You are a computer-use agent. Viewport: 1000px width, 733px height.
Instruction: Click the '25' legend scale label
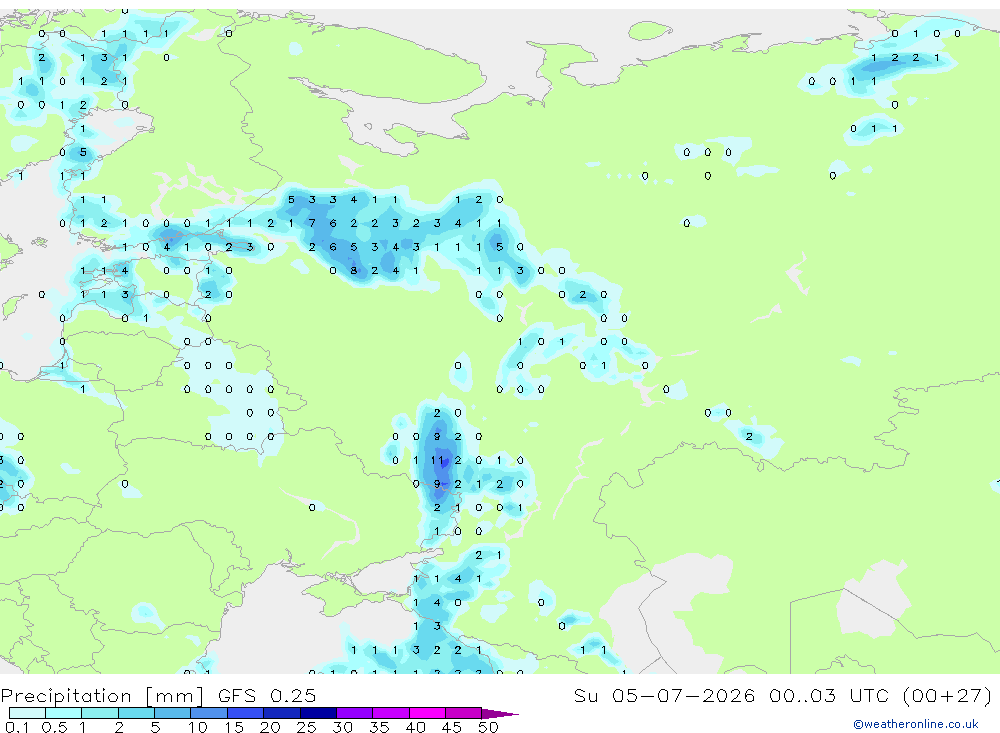(306, 727)
